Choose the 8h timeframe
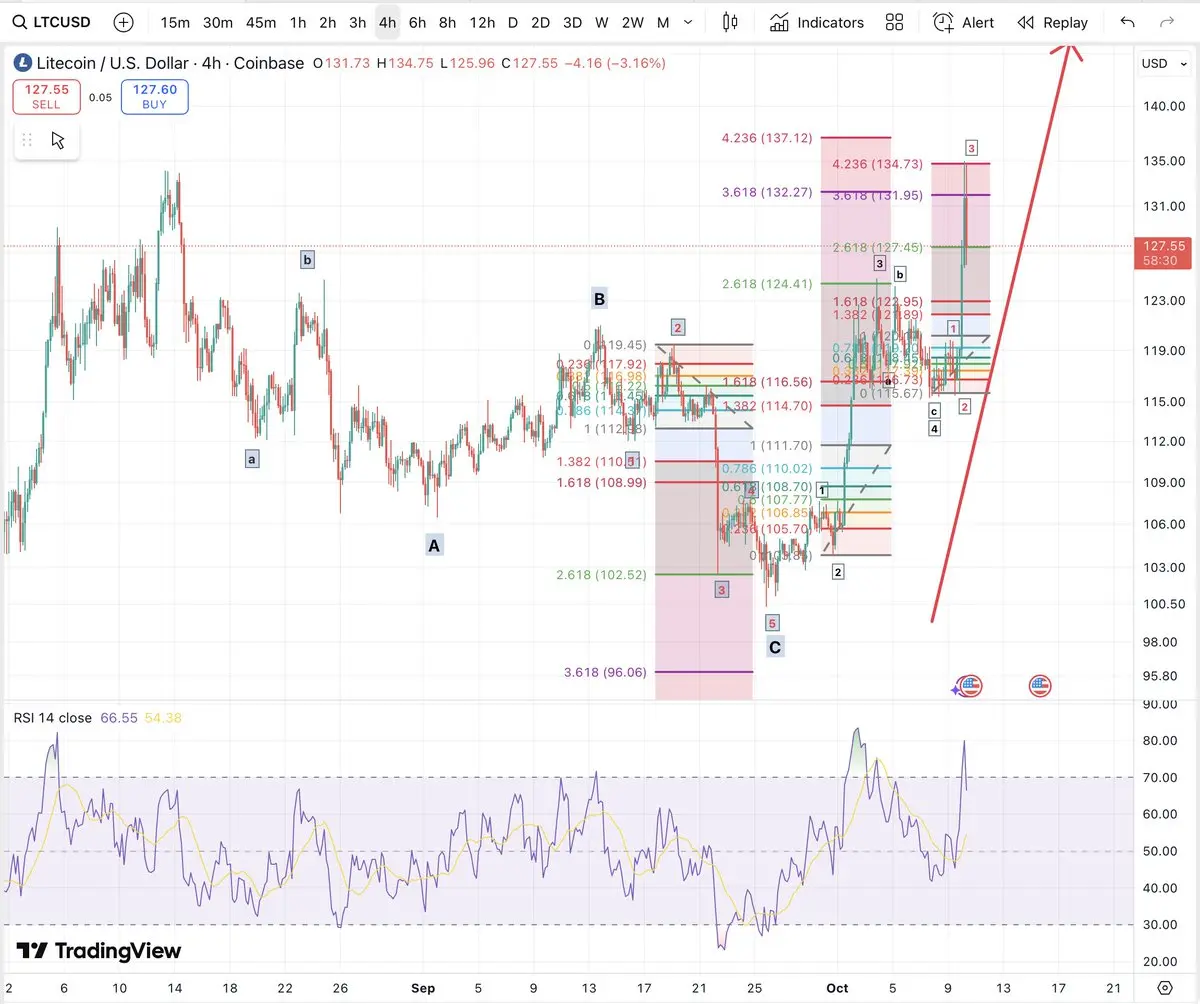The height and width of the screenshot is (1004, 1200). click(447, 22)
